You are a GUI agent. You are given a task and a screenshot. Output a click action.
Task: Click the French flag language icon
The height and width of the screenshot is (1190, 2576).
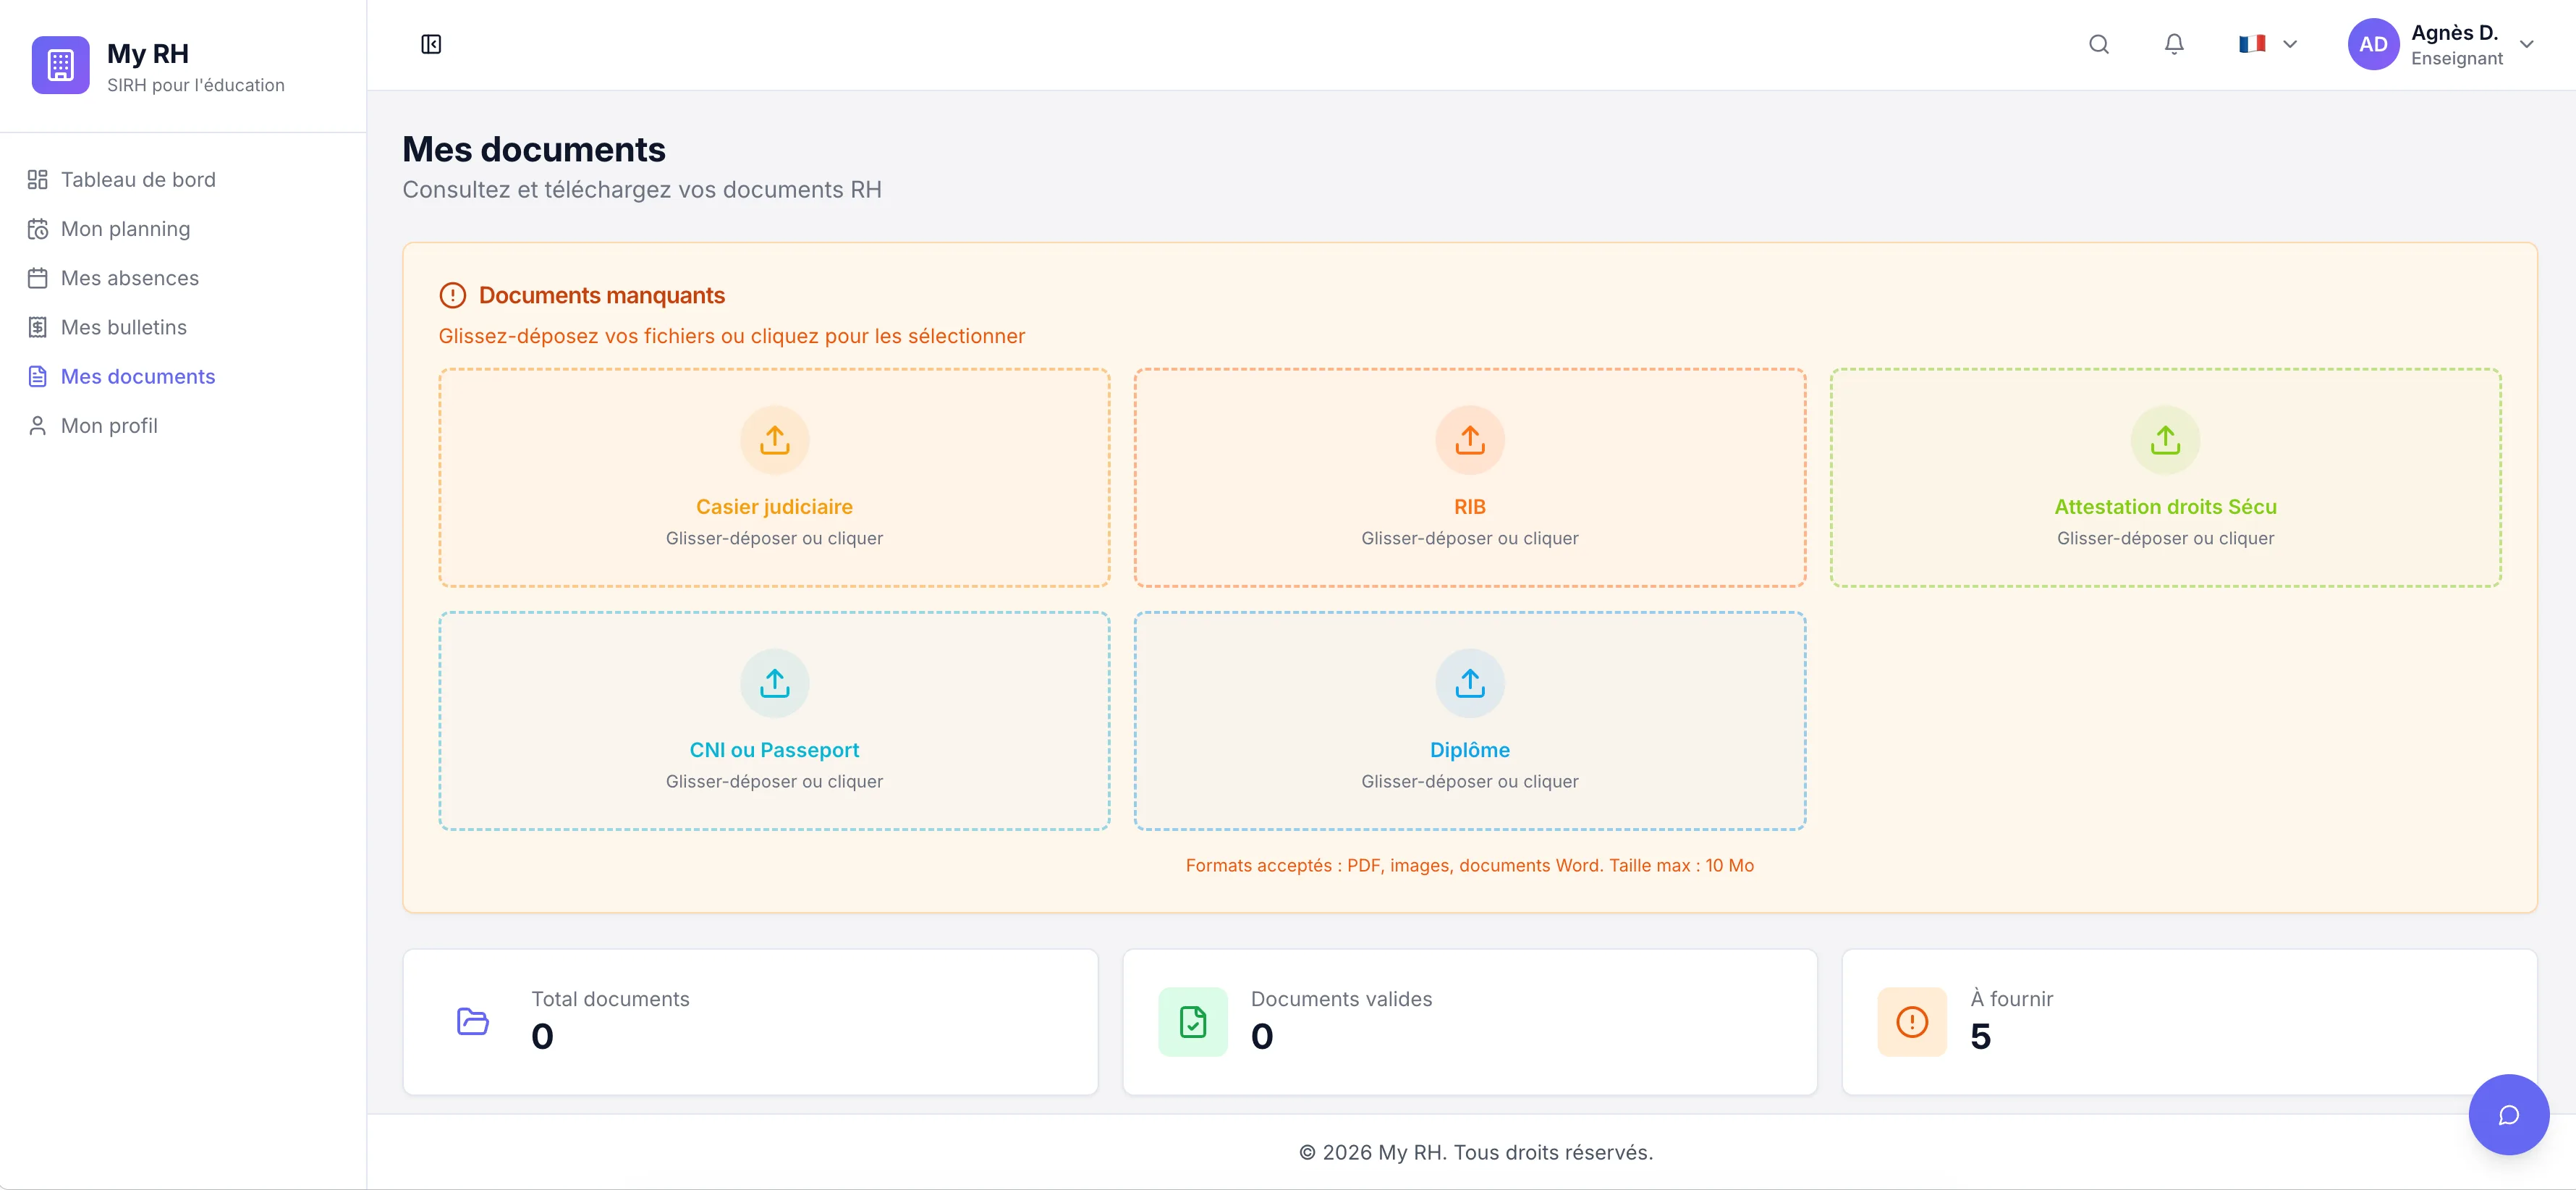tap(2252, 44)
